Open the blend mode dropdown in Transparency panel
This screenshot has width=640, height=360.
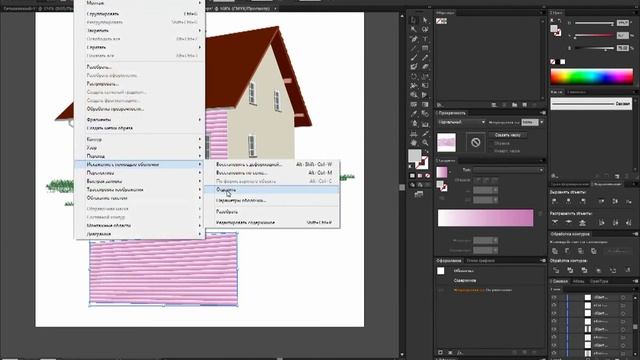tap(461, 122)
